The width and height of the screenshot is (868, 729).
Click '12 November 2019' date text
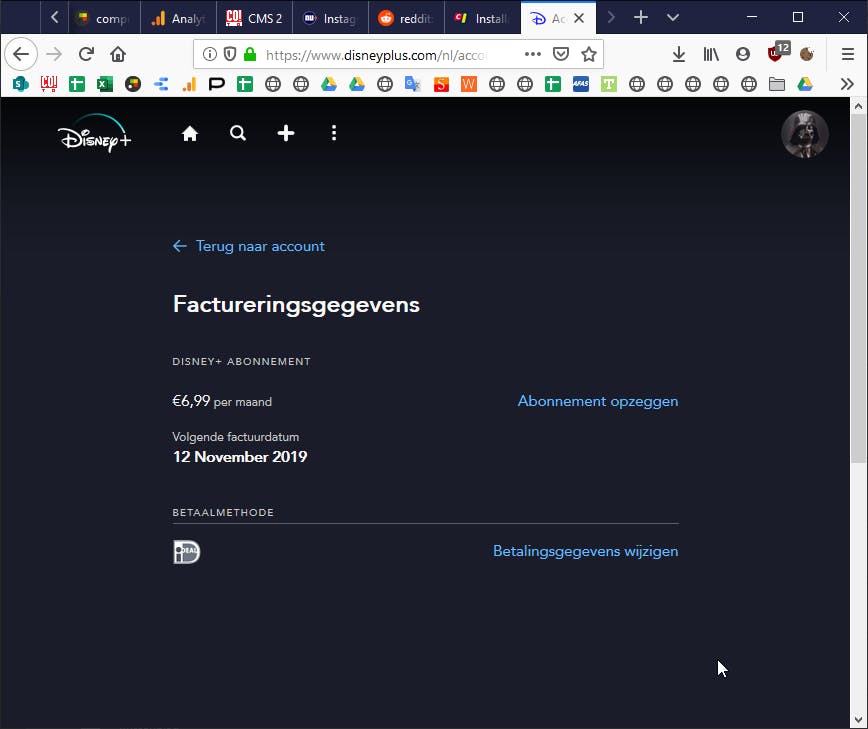[240, 457]
